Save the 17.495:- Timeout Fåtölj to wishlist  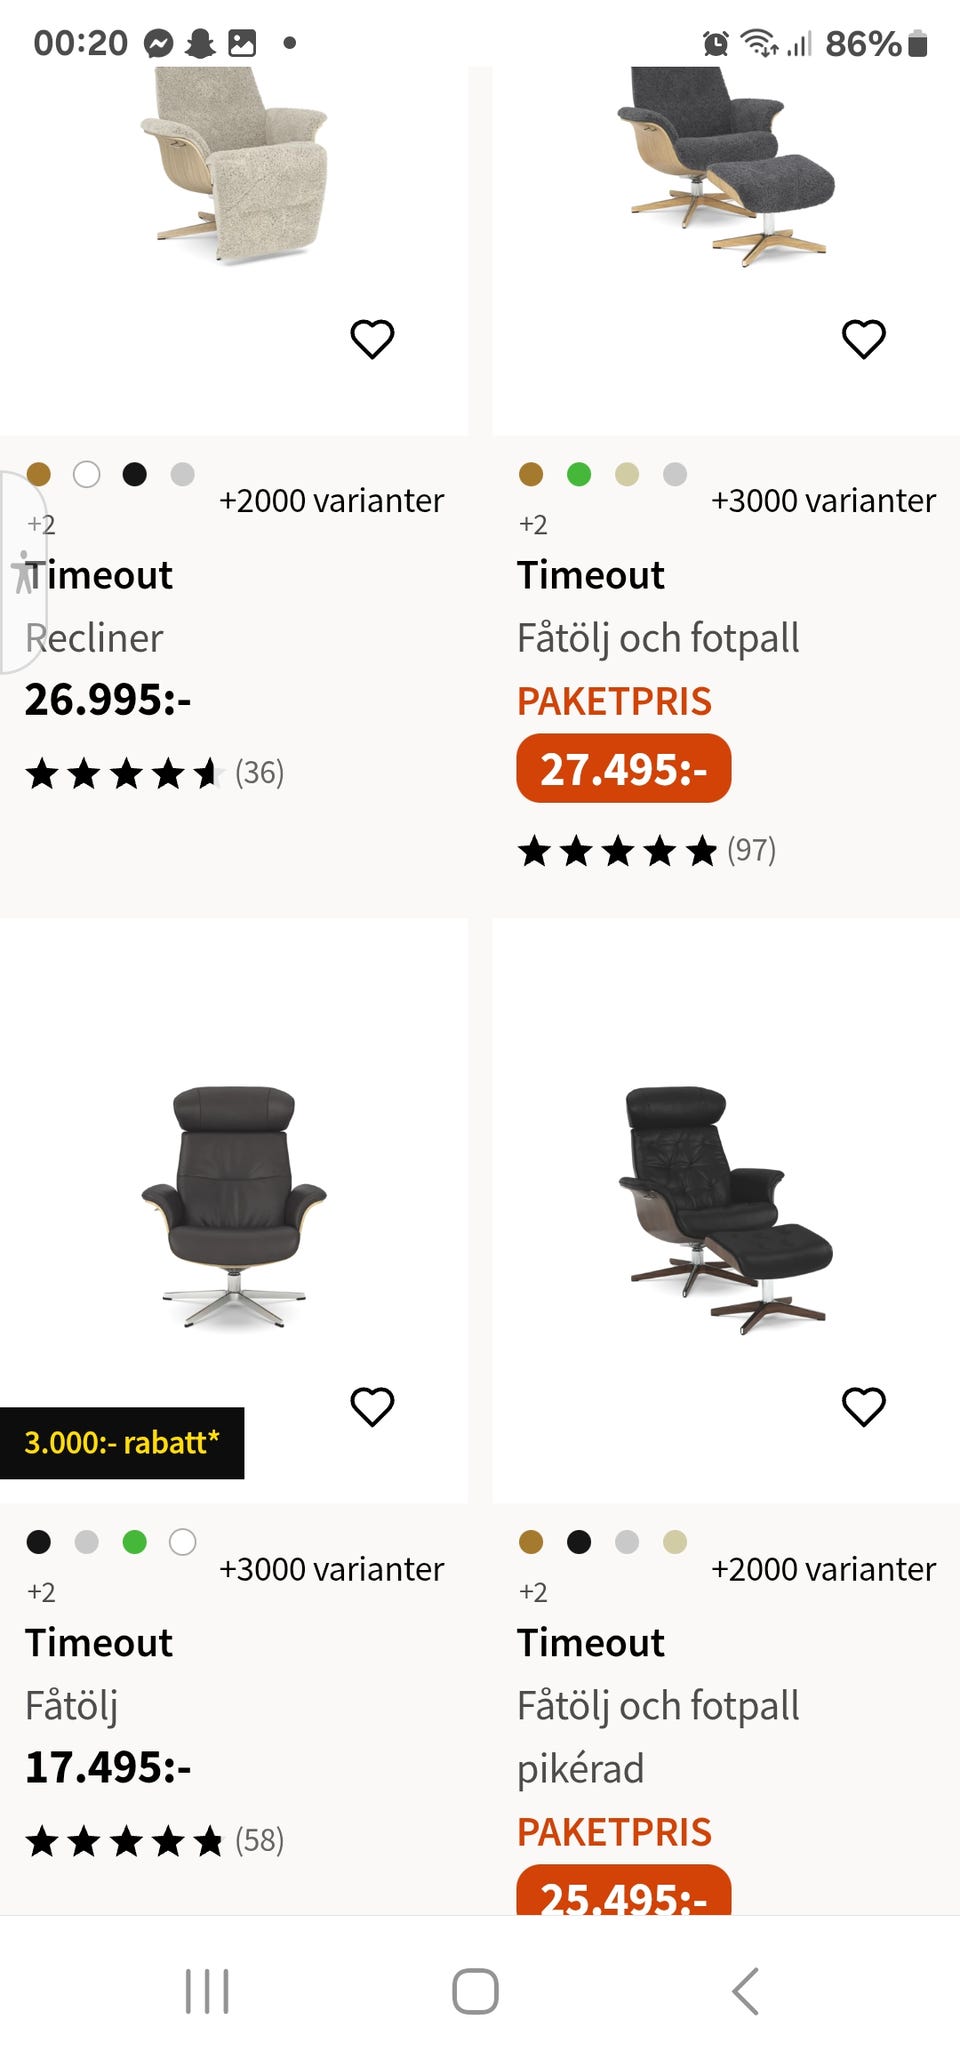pyautogui.click(x=372, y=1407)
